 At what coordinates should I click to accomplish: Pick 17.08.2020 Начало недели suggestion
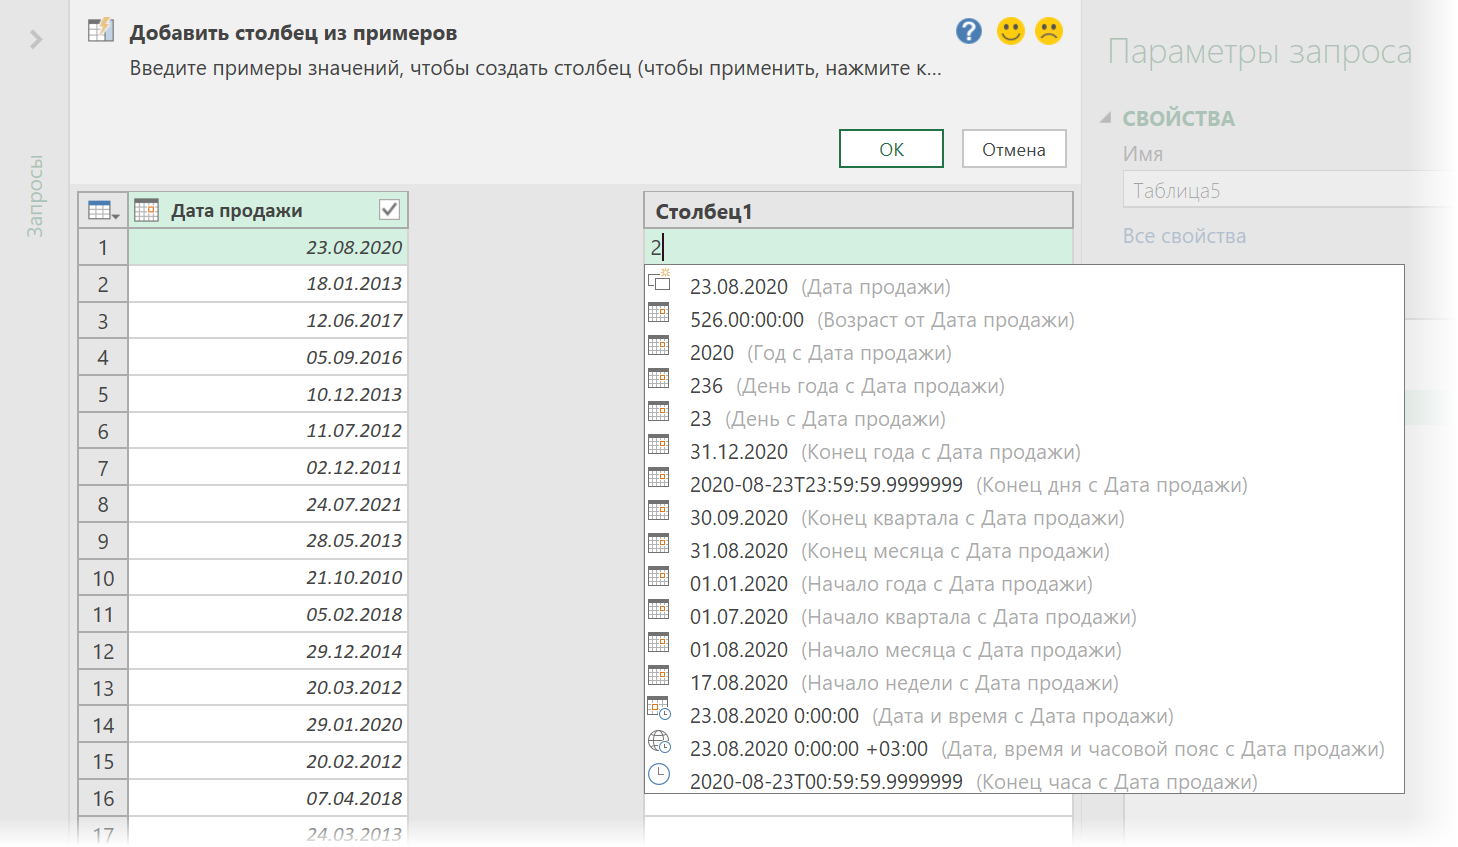coord(1024,683)
